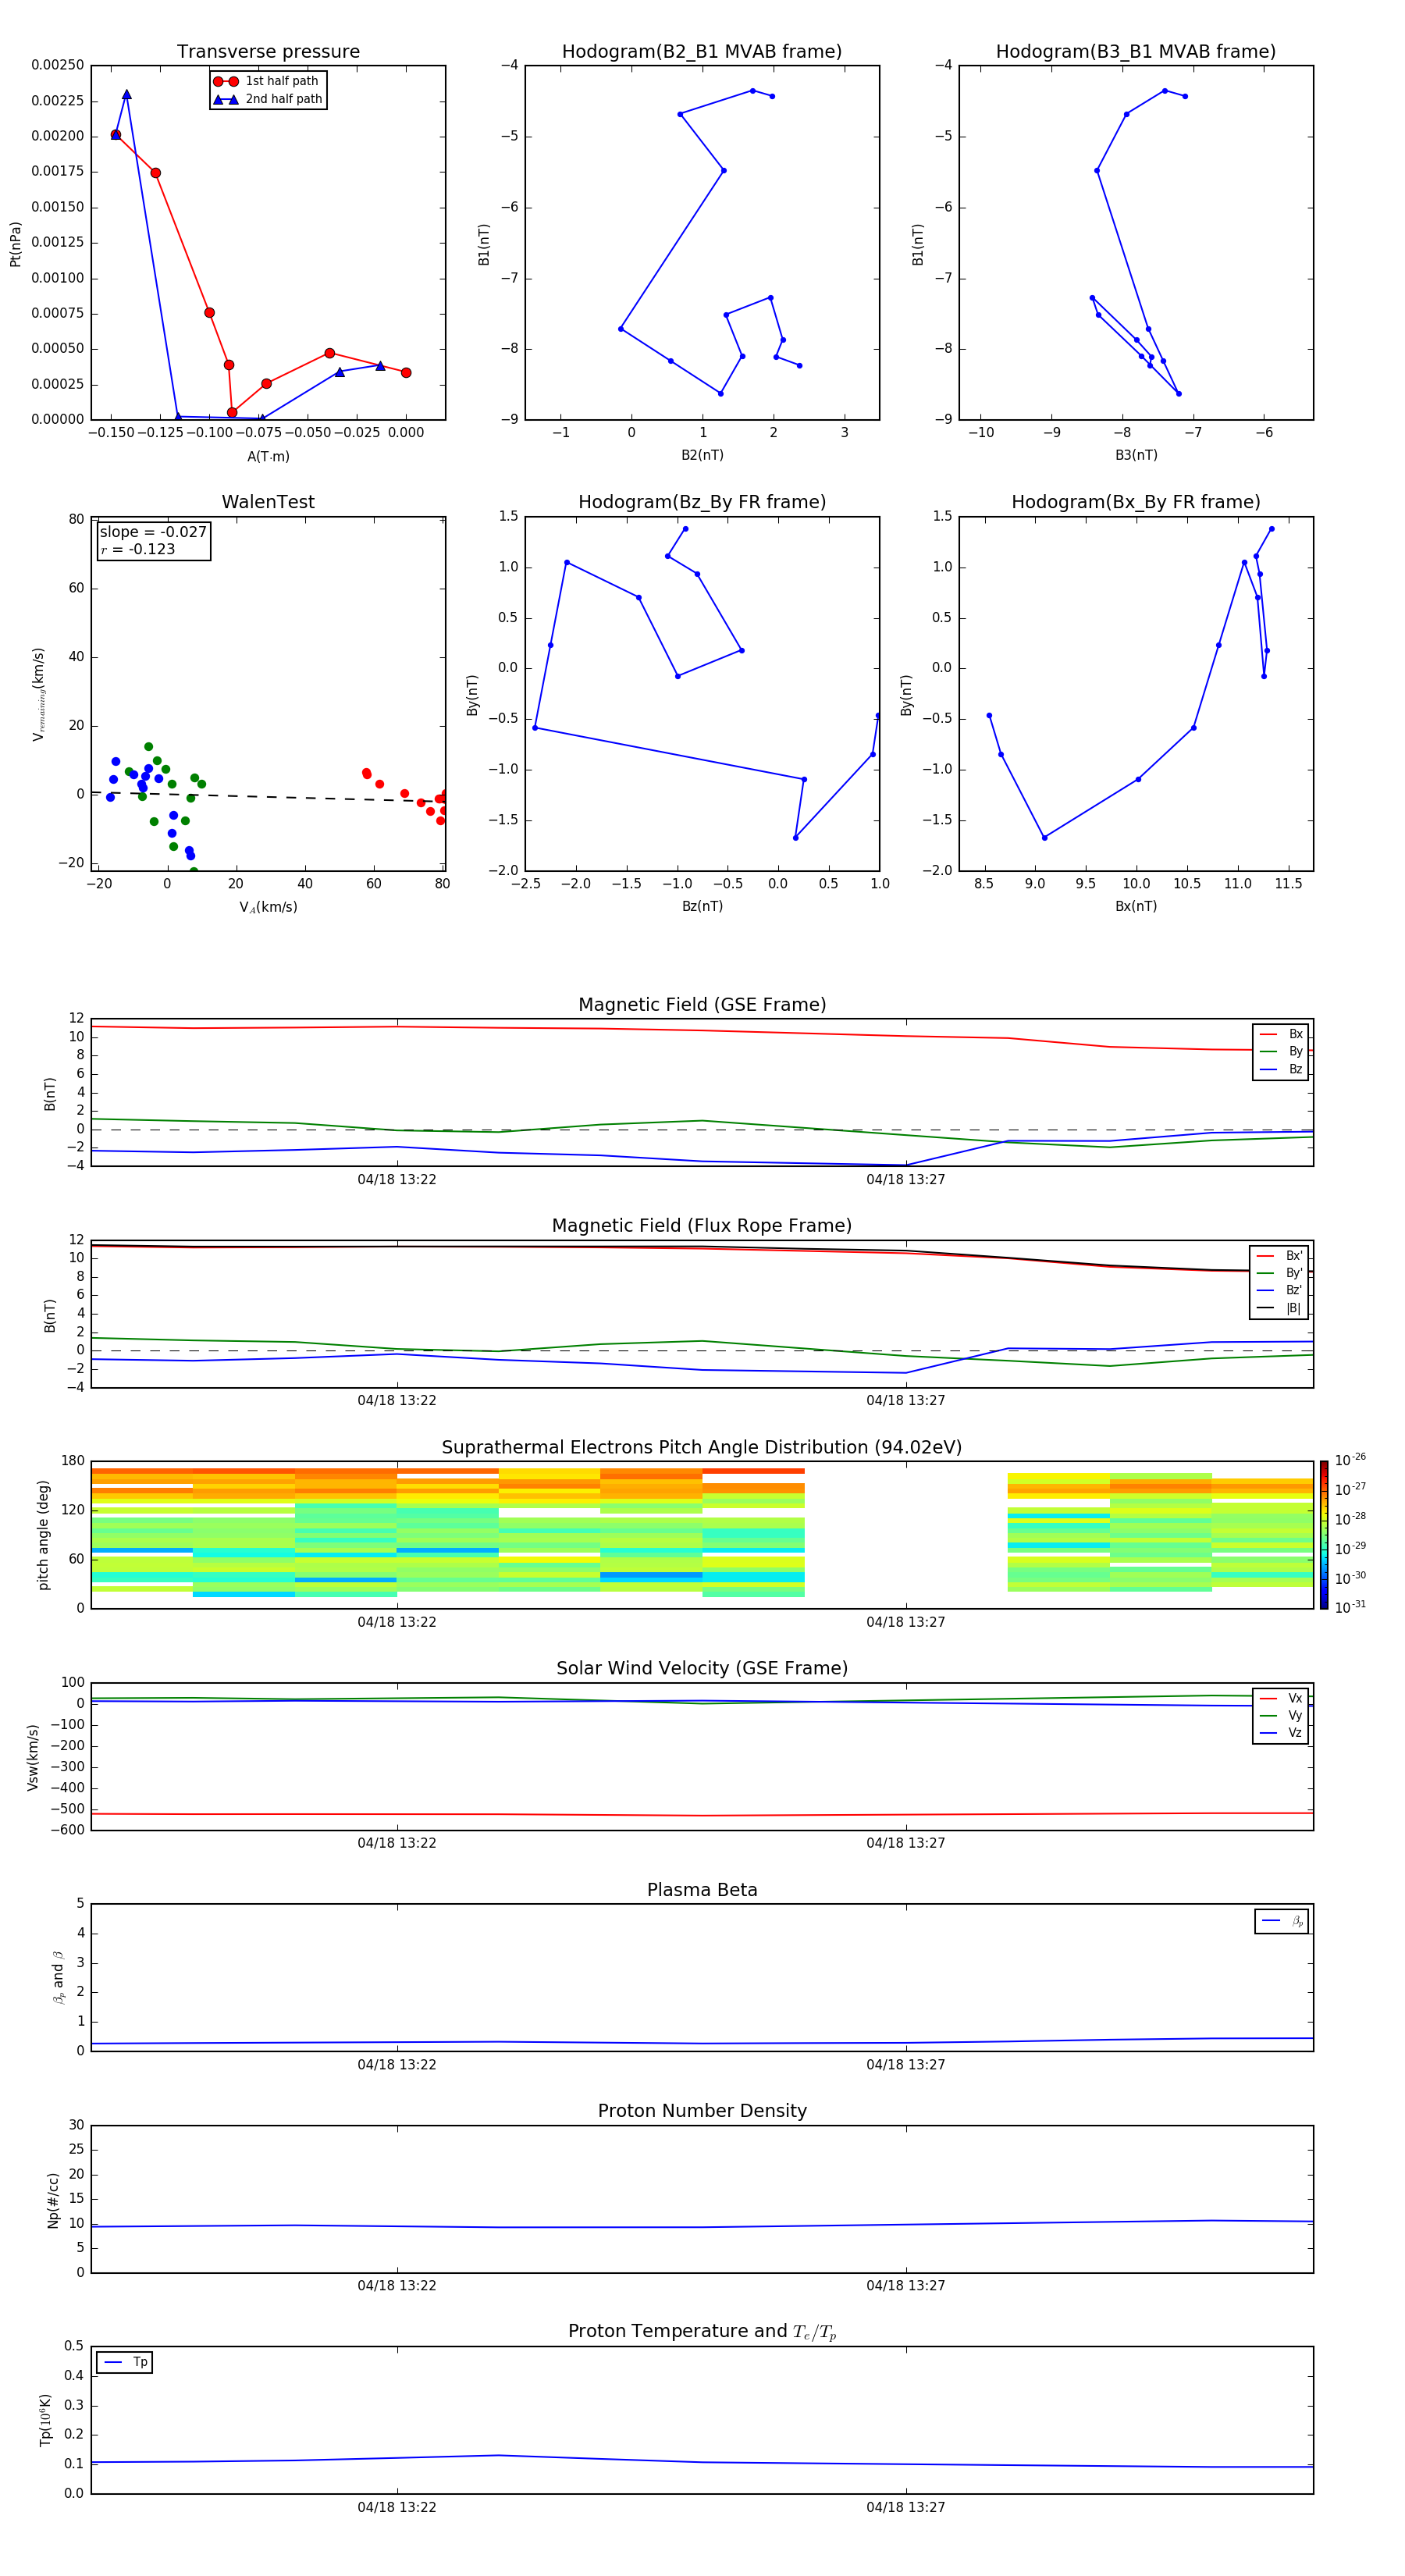1405x2576 pixels.
Task: Click the "Hodogram(B3_B1 MVAB frame)" title
Action: coord(1135,52)
